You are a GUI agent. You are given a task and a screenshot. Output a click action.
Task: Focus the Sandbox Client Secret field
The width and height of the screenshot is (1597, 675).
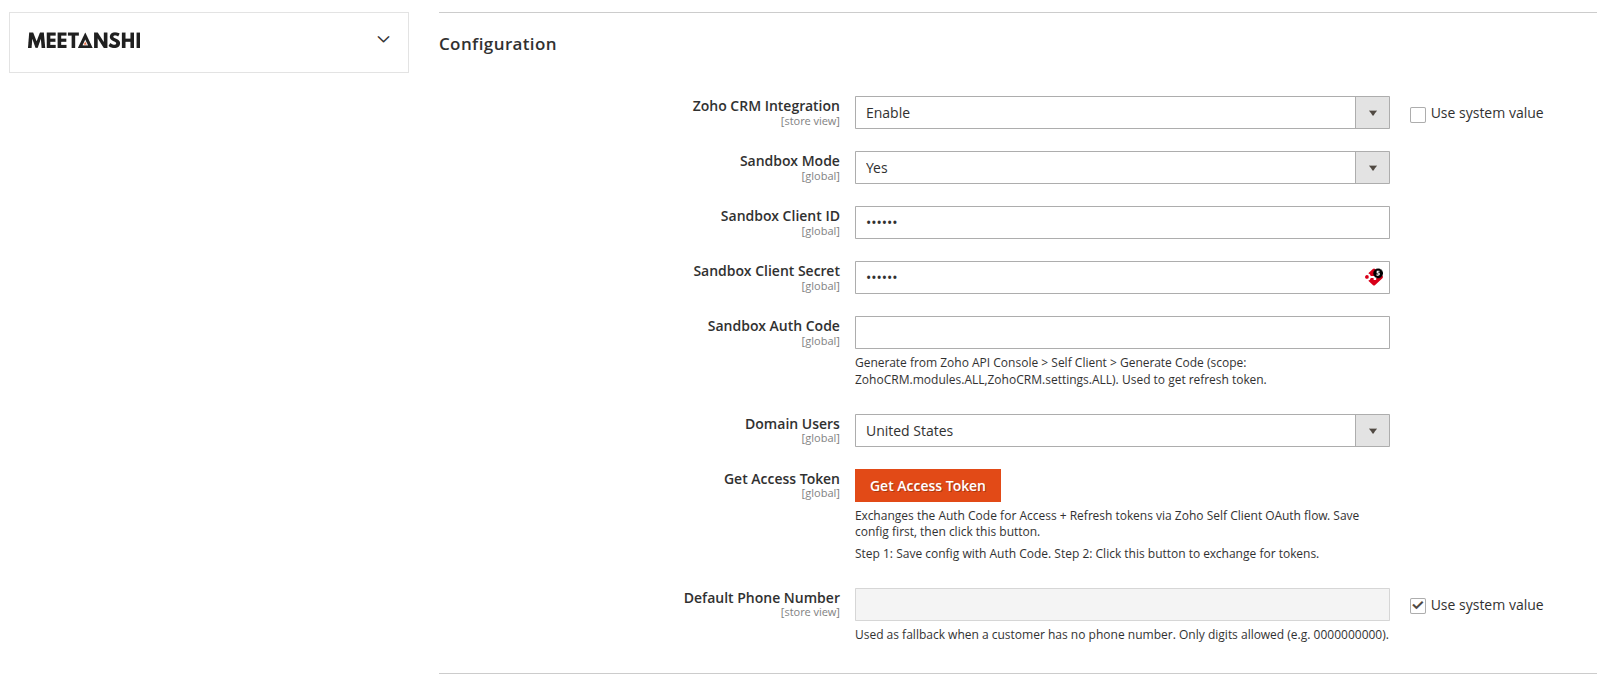tap(1108, 277)
